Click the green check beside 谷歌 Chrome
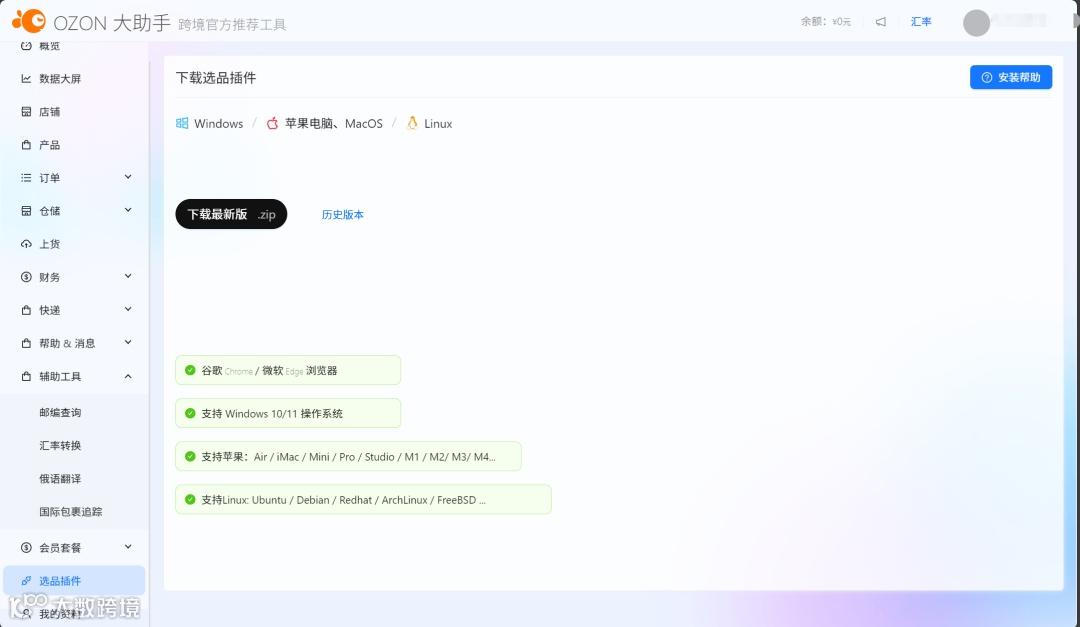This screenshot has height=627, width=1080. (190, 370)
